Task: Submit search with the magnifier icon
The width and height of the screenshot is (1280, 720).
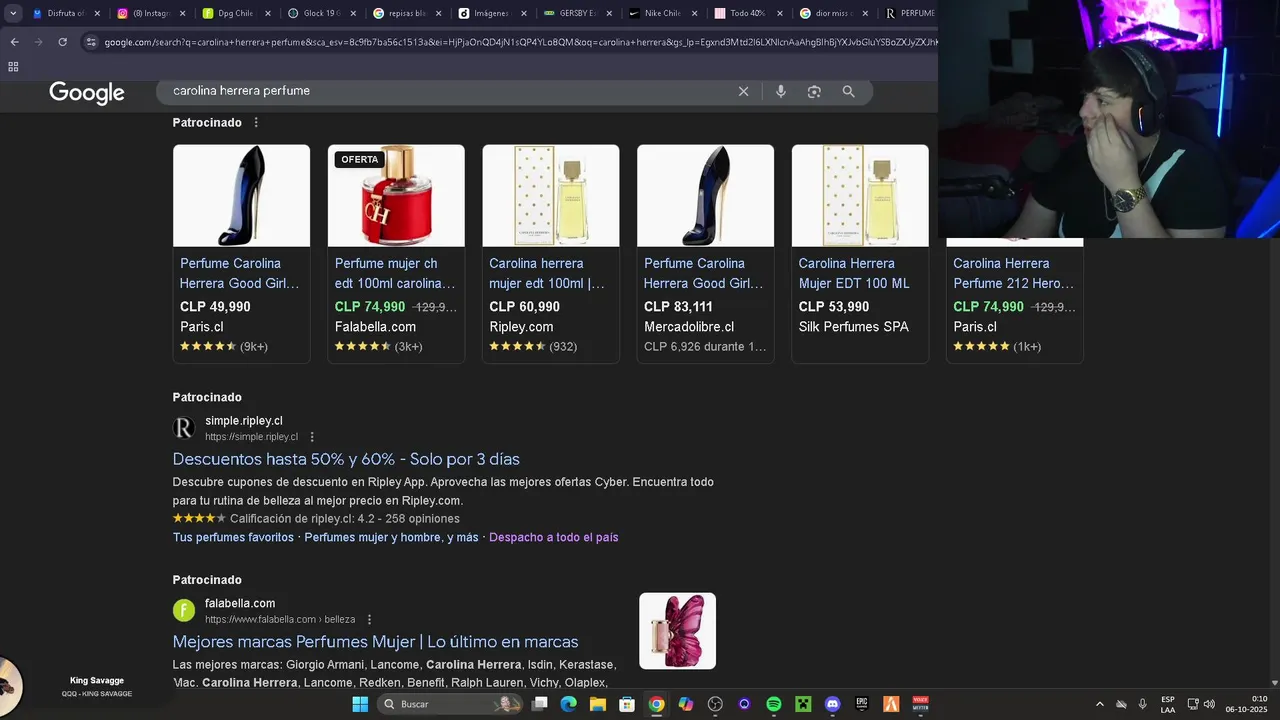Action: 848,91
